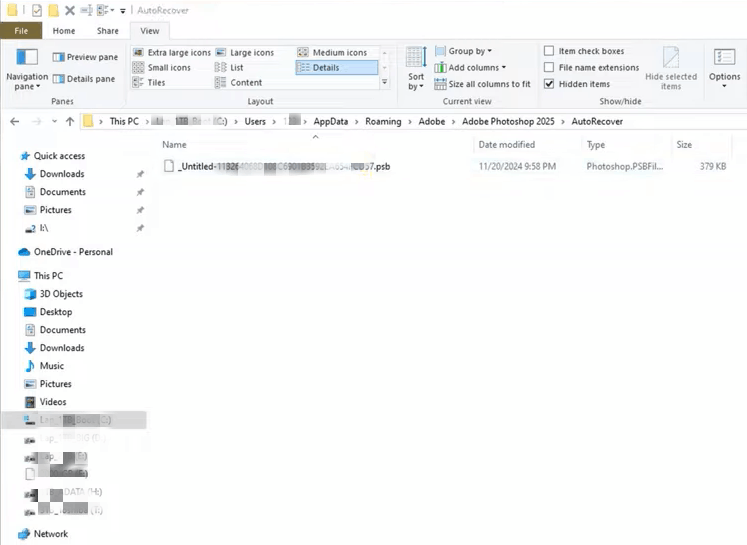Click the New folder quick access icon
747x545 pixels.
(x=54, y=10)
